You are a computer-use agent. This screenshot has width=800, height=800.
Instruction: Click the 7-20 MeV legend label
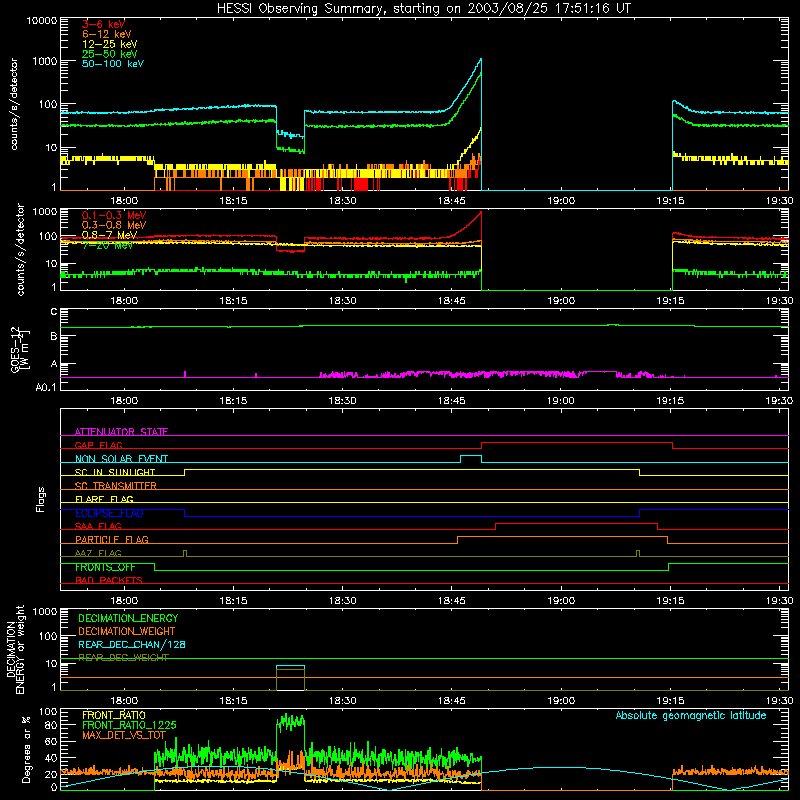(107, 245)
